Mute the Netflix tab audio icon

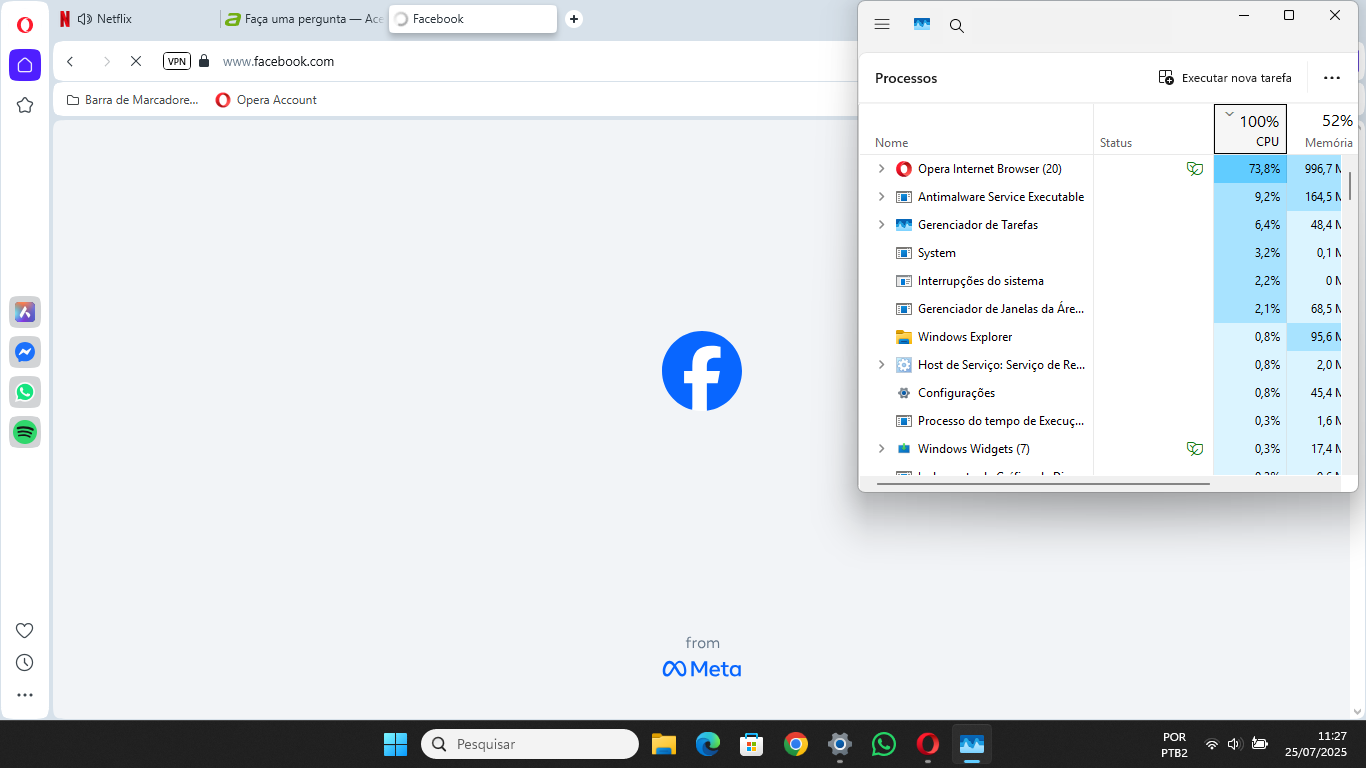click(84, 19)
